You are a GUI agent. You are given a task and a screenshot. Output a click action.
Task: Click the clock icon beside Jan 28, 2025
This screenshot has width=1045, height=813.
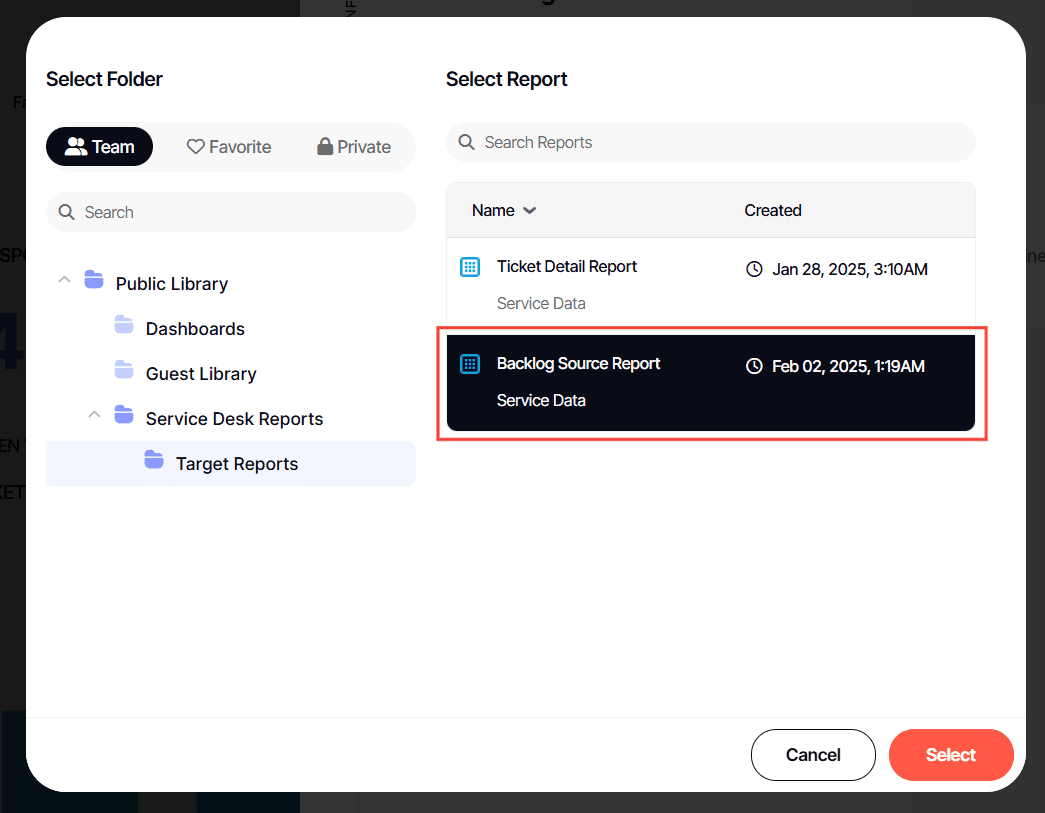pos(755,269)
